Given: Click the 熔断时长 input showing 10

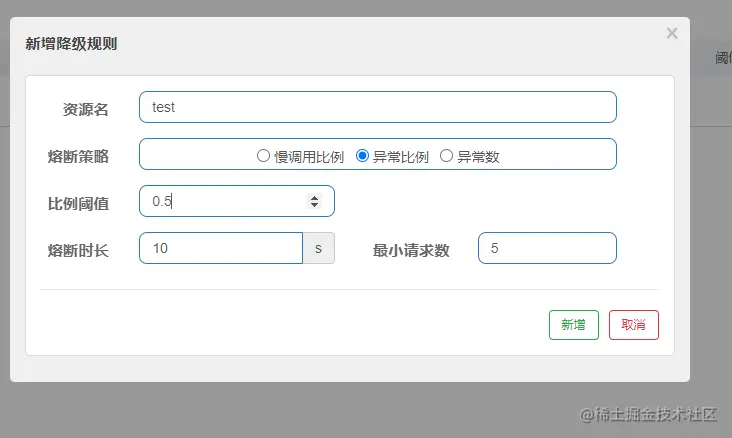Looking at the screenshot, I should click(x=221, y=248).
